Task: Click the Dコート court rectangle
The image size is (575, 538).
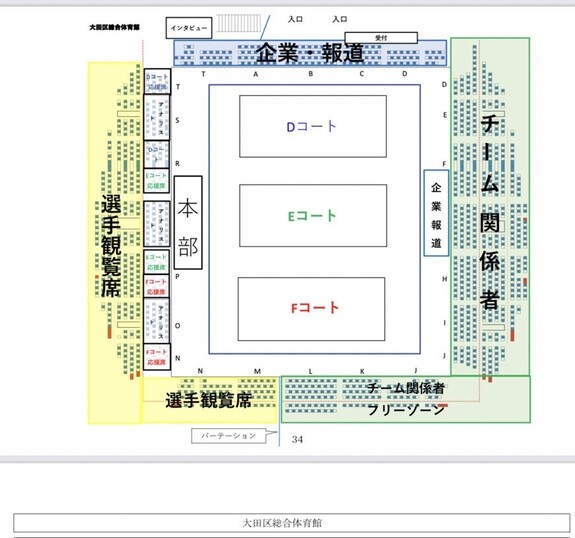Action: [x=313, y=127]
